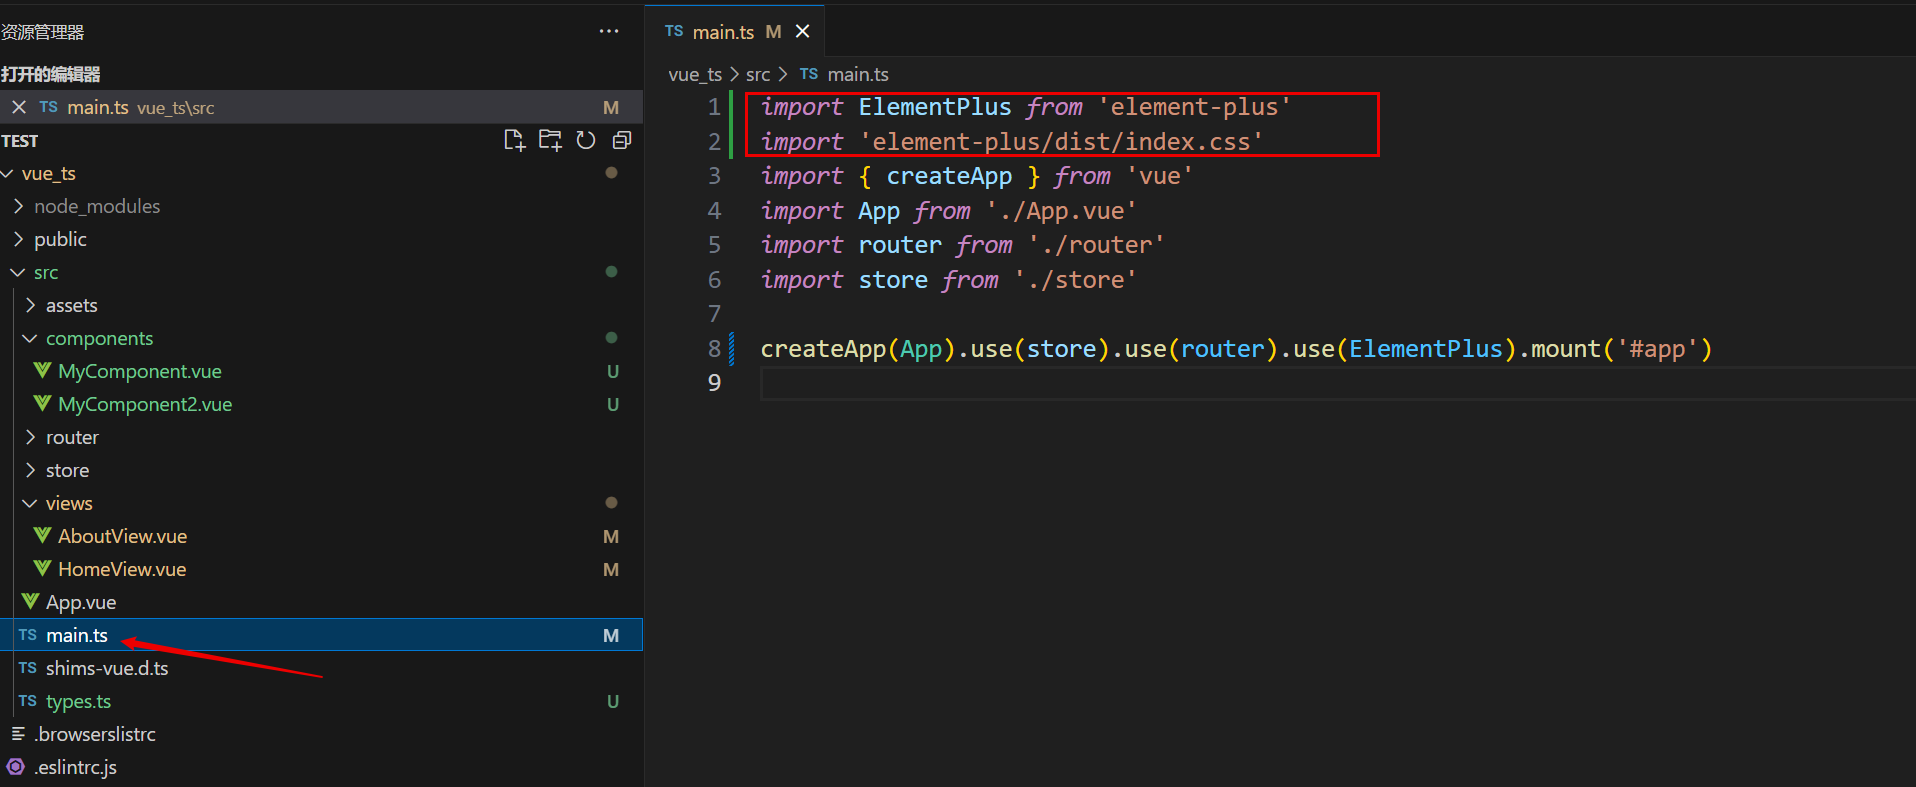This screenshot has height=787, width=1916.
Task: Click 'element-plus/dist/index.css' string on line 2
Action: [x=1061, y=142]
